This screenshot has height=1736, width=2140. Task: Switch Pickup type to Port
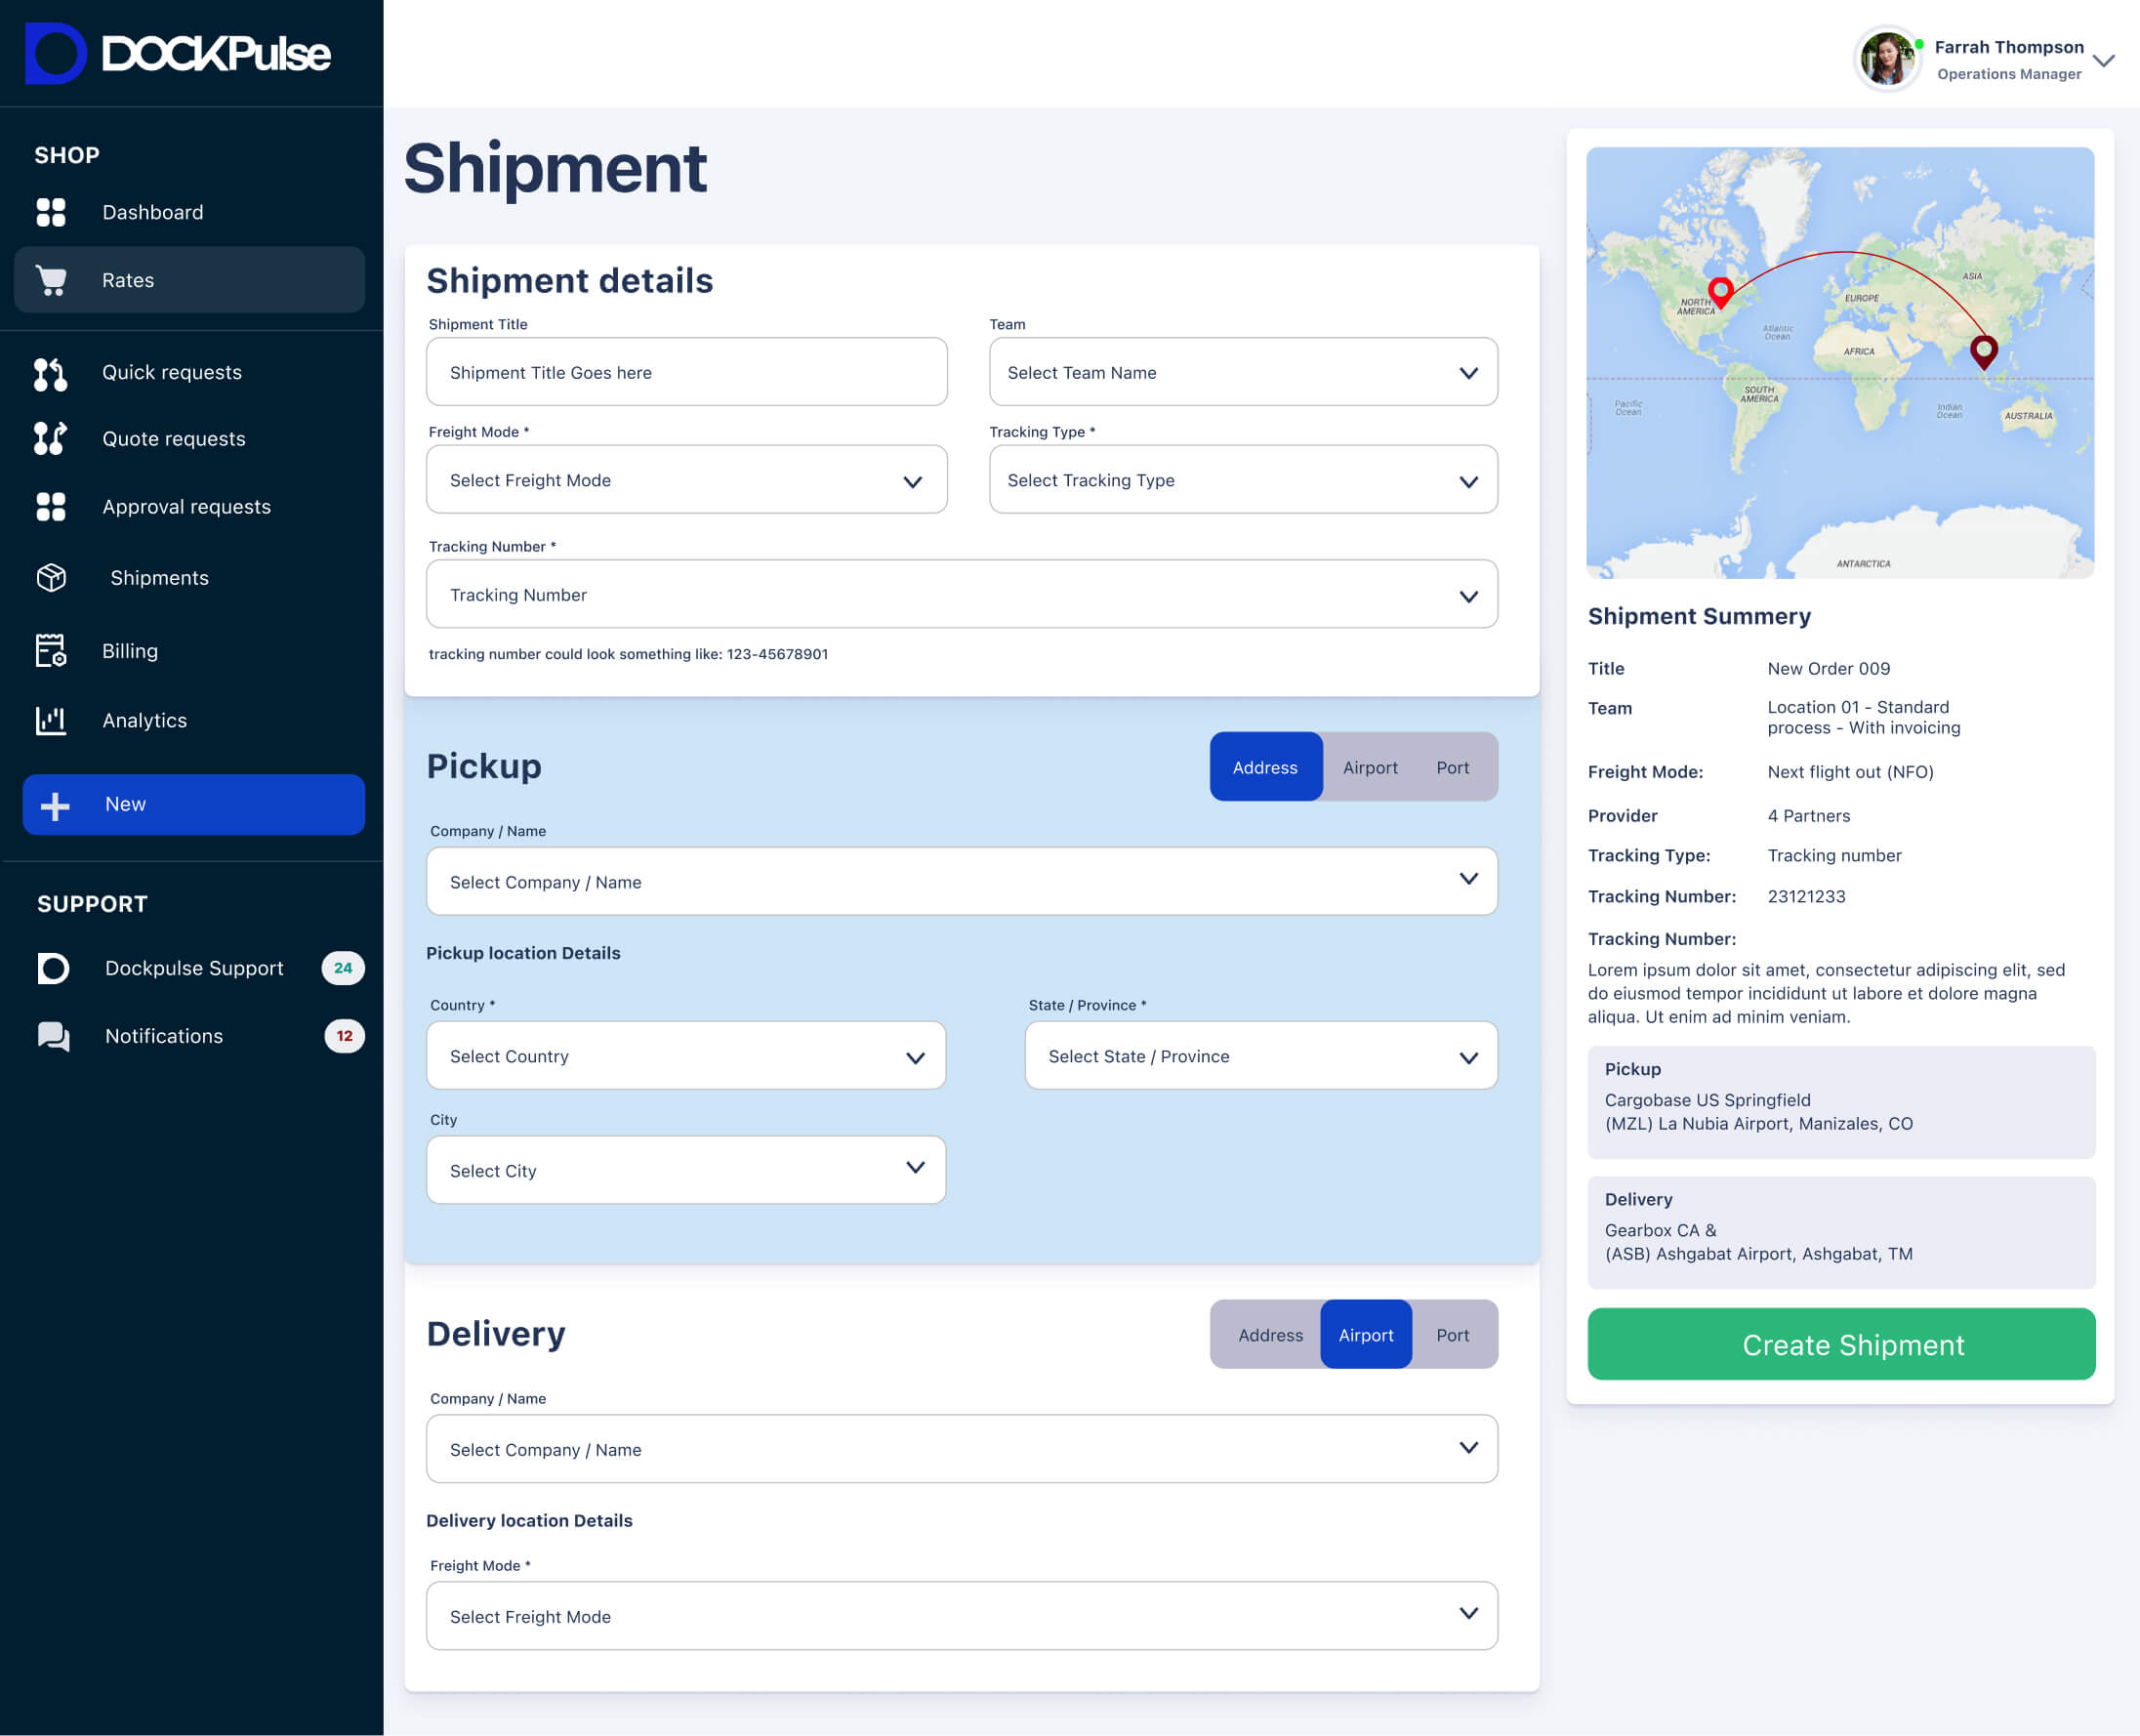coord(1452,767)
